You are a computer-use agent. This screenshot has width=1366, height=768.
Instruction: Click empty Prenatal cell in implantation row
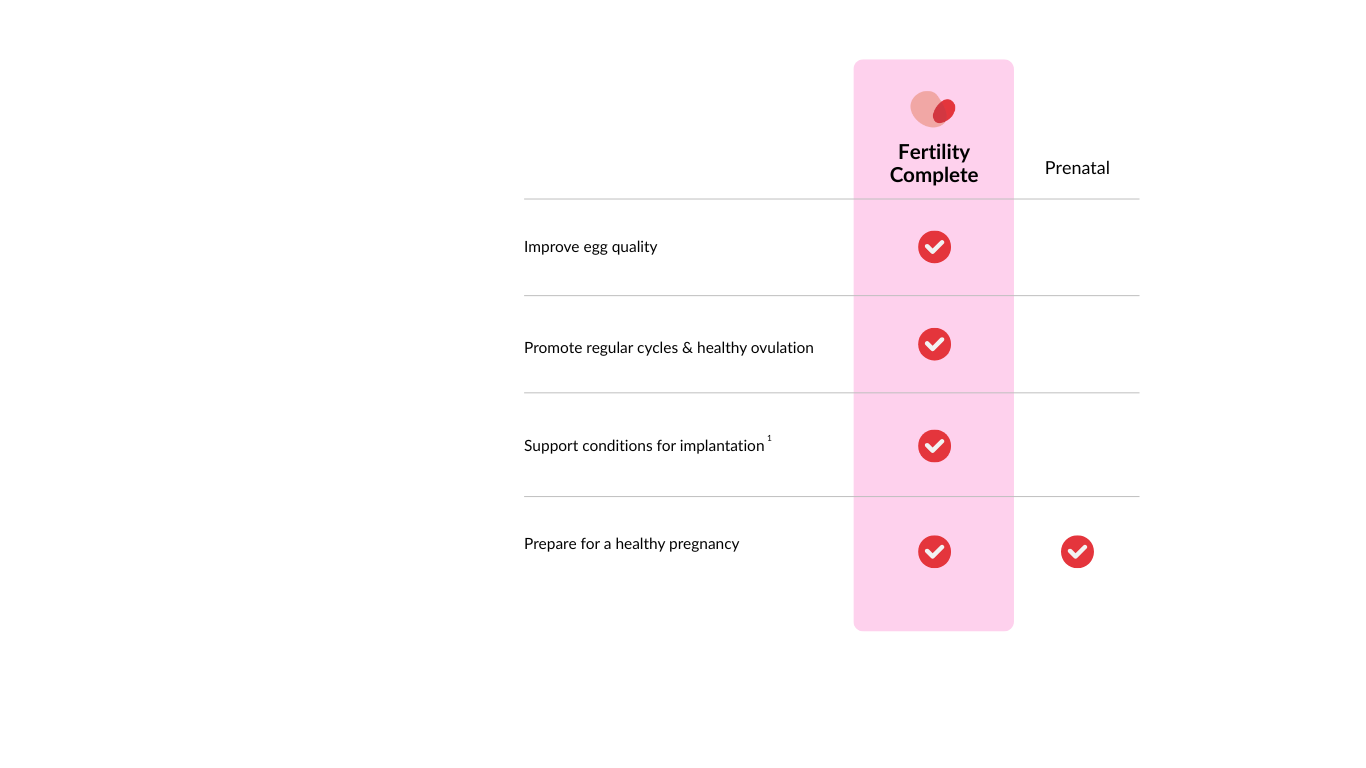(1077, 446)
